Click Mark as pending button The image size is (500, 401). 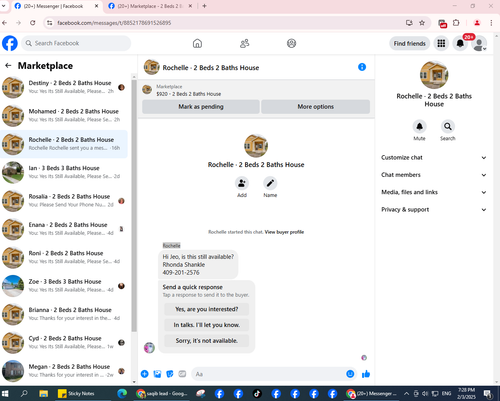click(201, 107)
